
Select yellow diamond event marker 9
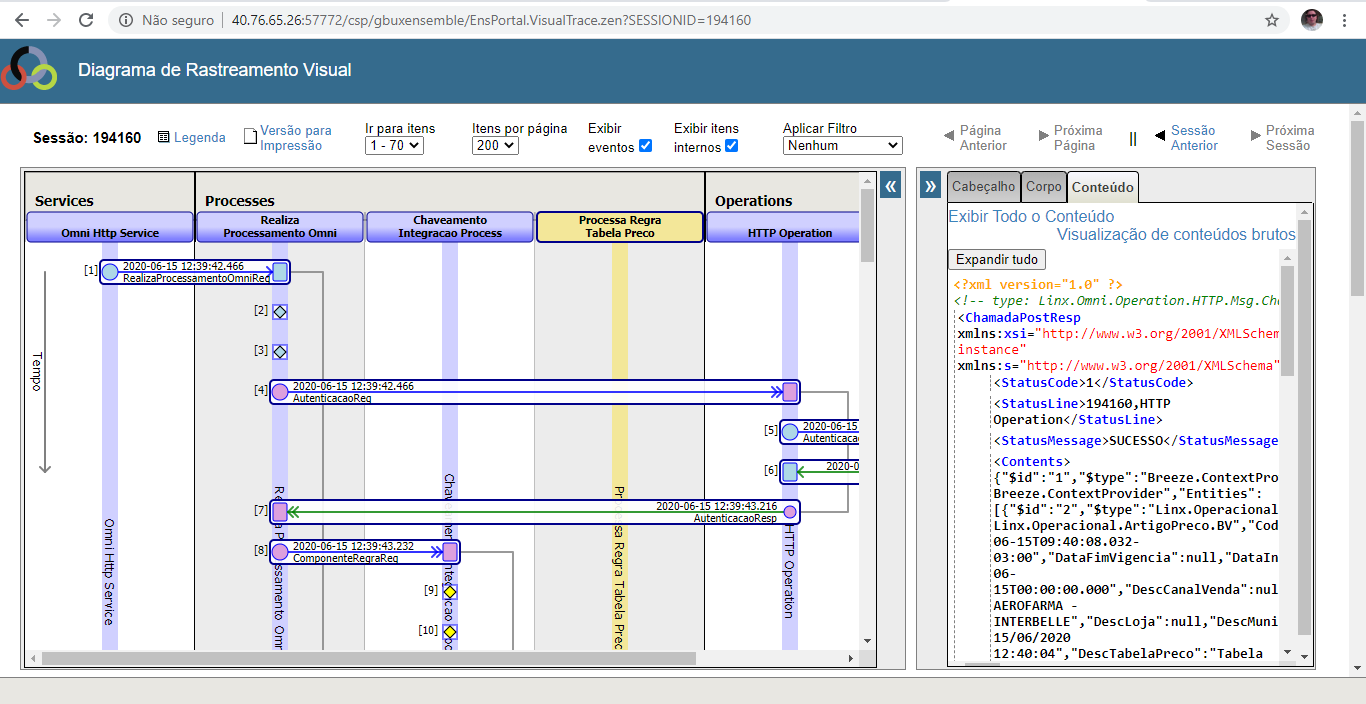(x=450, y=591)
